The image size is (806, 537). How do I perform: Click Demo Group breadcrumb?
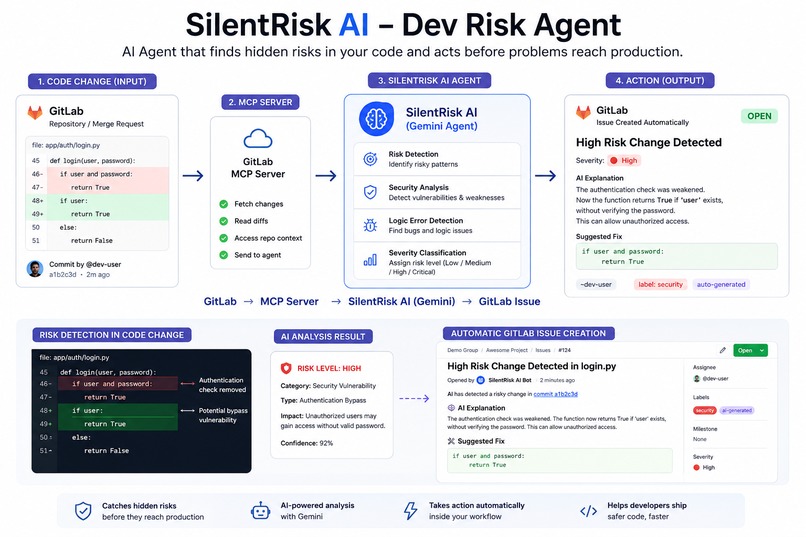click(x=463, y=350)
